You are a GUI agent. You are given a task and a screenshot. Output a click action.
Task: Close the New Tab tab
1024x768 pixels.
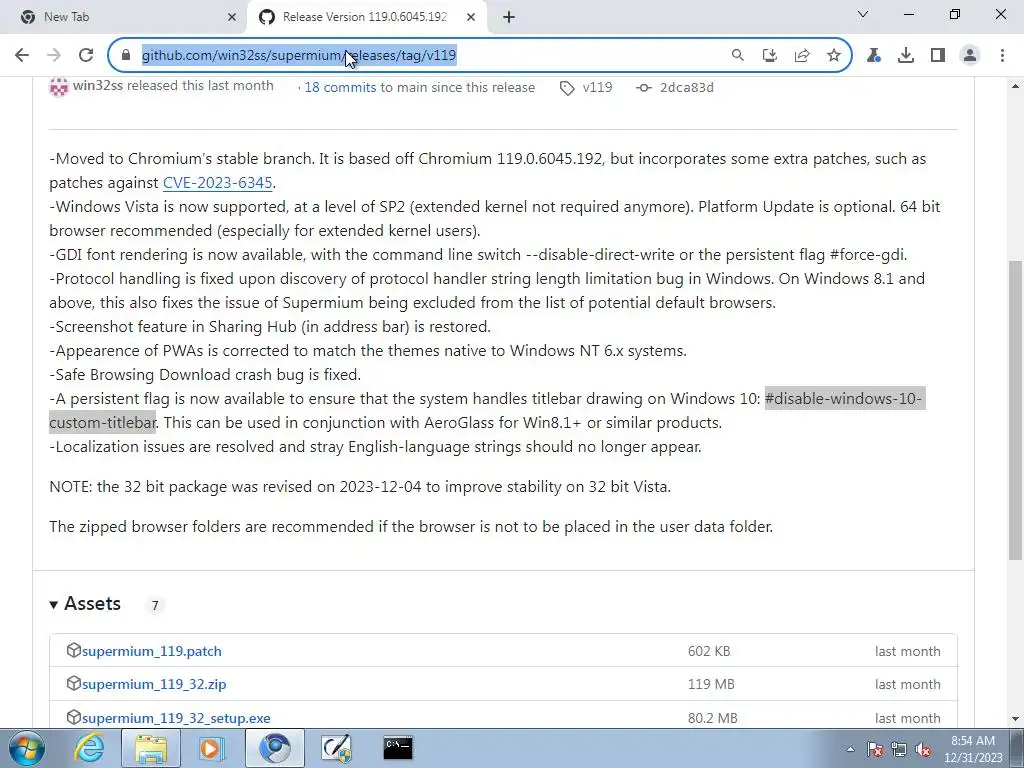pos(232,17)
